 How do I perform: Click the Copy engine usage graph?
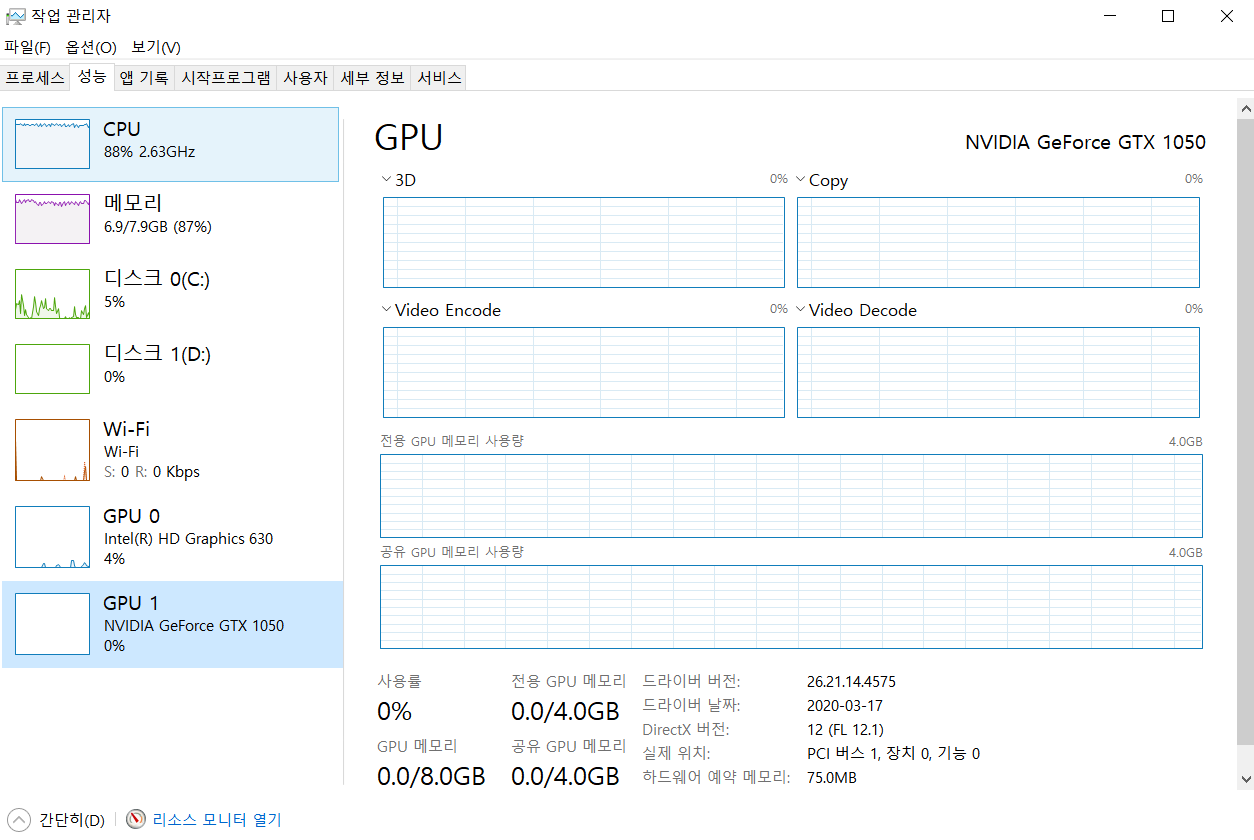point(998,242)
